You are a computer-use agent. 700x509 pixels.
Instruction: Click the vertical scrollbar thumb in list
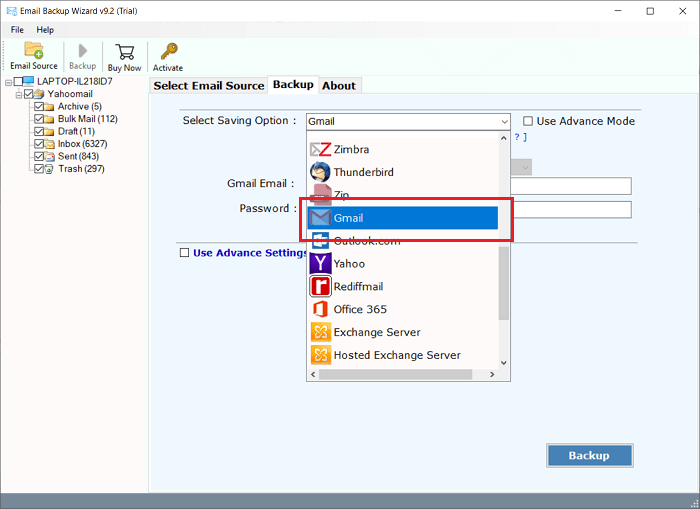pyautogui.click(x=504, y=282)
